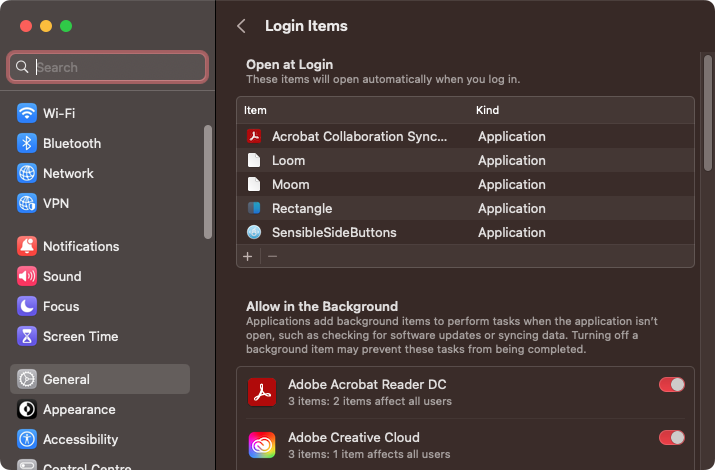Click Application kind in Rectangle row
The image size is (715, 470).
click(512, 208)
